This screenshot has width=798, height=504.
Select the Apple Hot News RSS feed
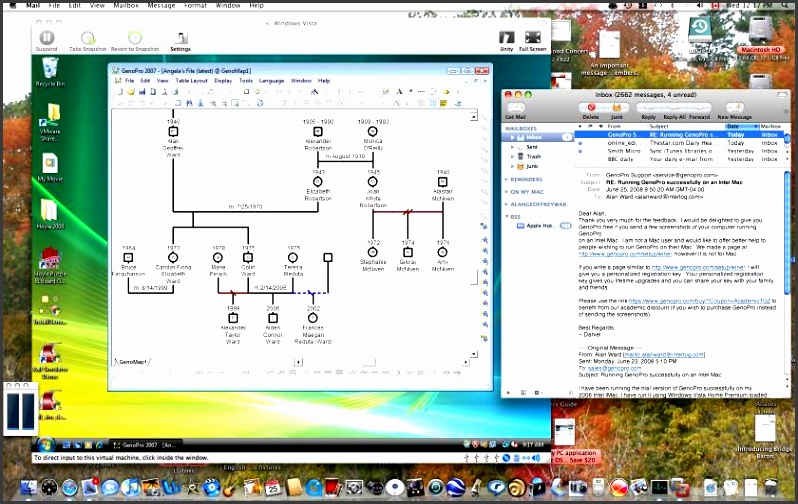tap(539, 226)
